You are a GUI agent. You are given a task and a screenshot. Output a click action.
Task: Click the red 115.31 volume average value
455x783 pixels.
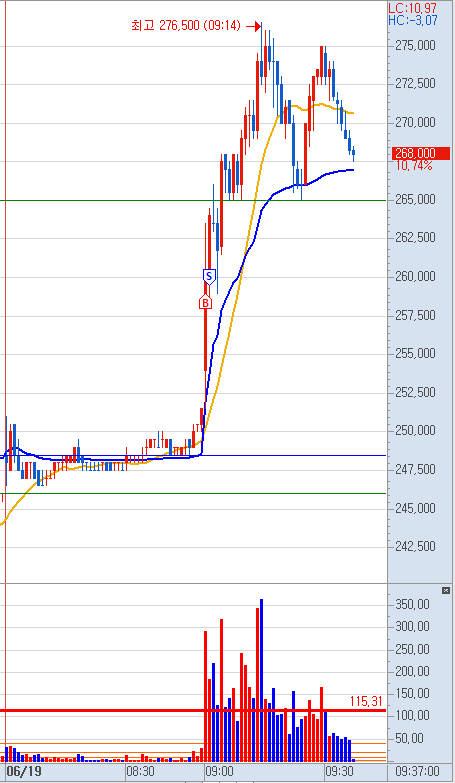366,701
